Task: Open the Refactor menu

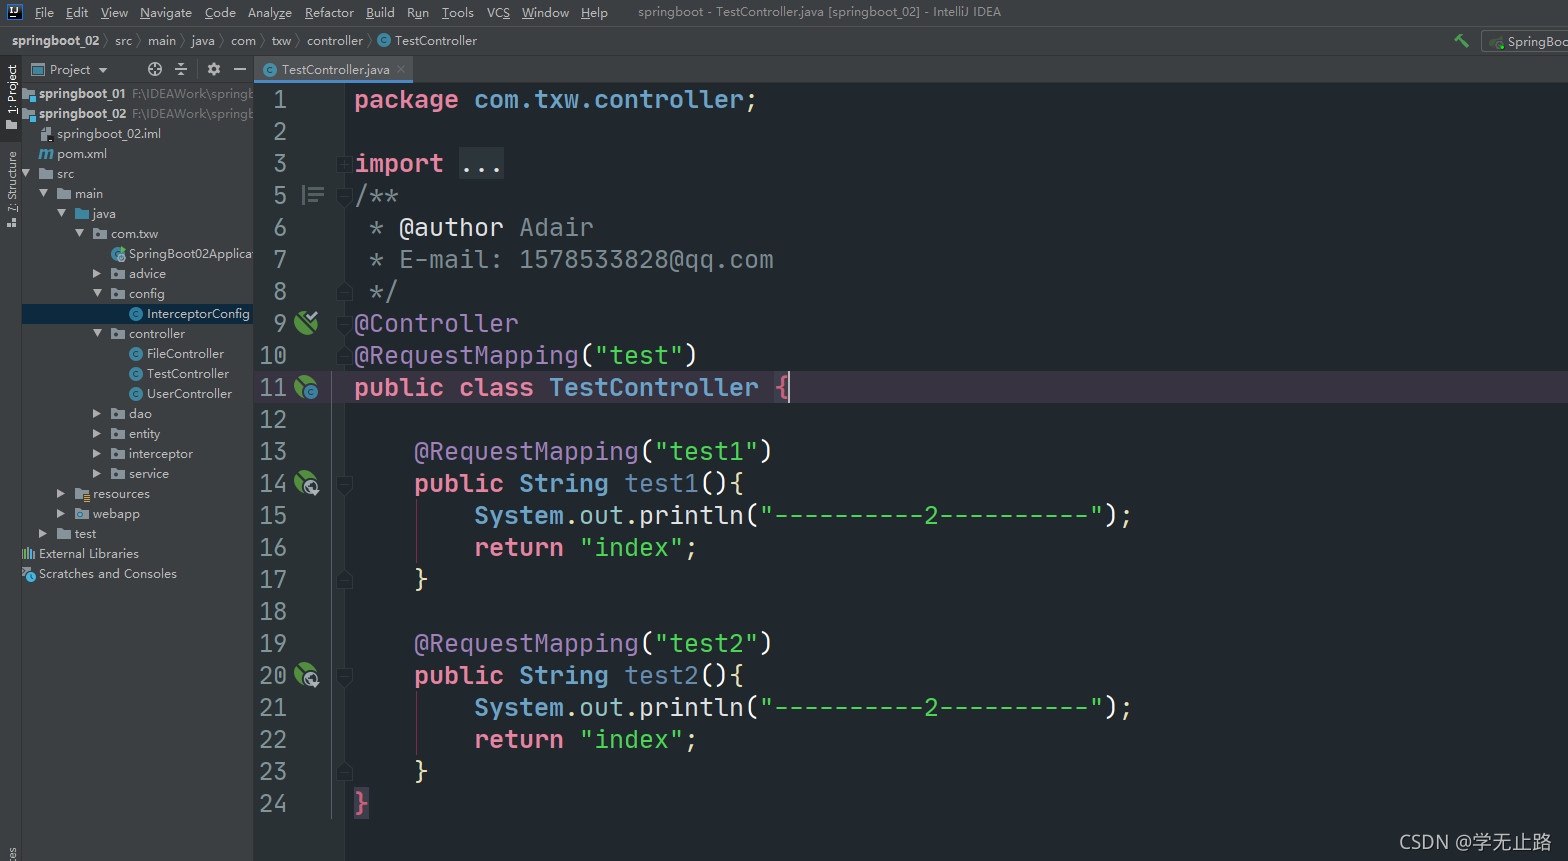Action: (x=329, y=12)
